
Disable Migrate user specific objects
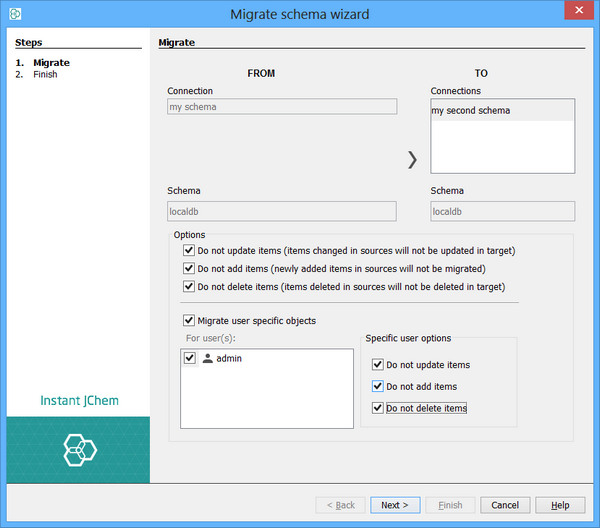189,321
